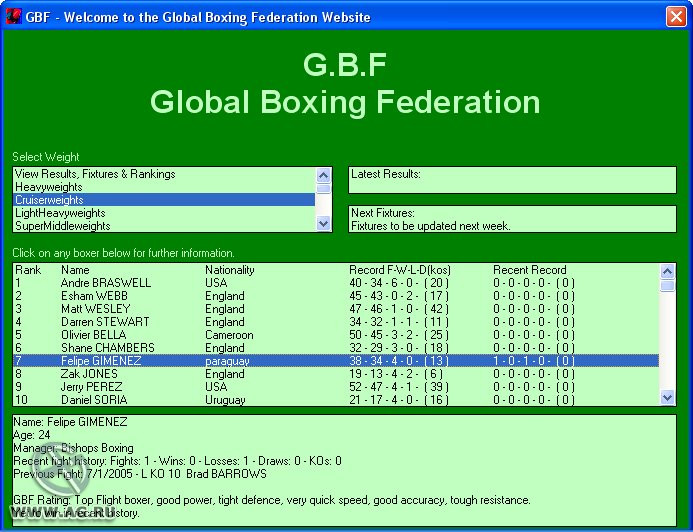Click the Previous Fight Brad BARROWS line
Image resolution: width=693 pixels, height=532 pixels.
[140, 474]
